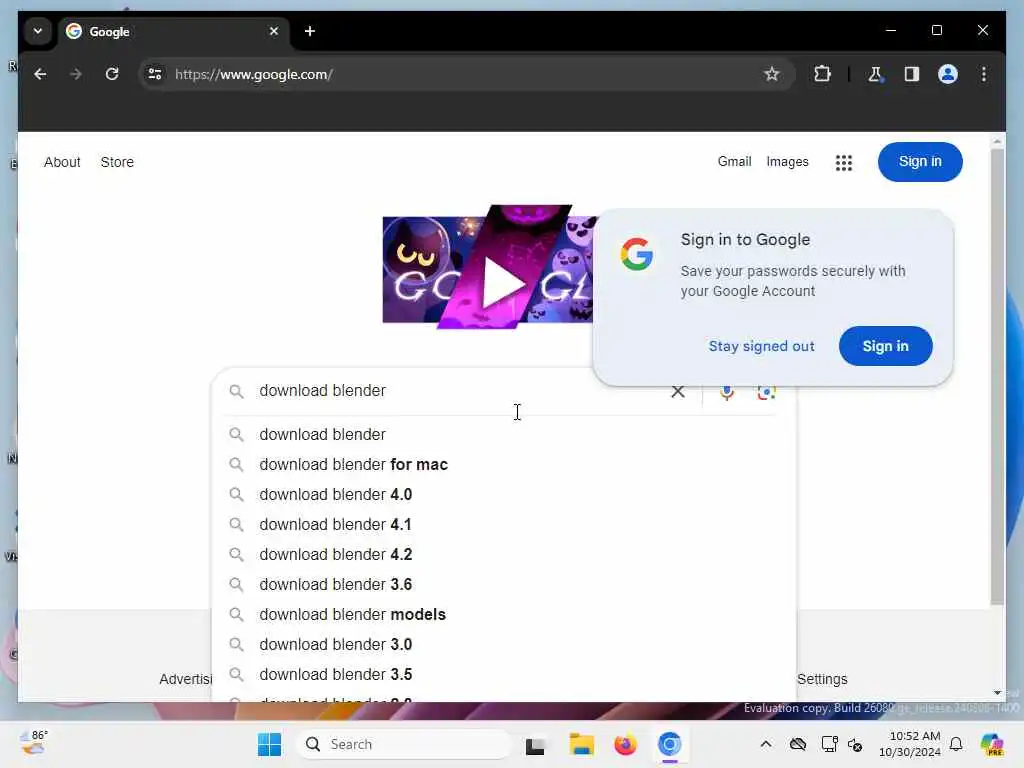Open the Copilot icon in taskbar
Image resolution: width=1024 pixels, height=768 pixels.
[992, 744]
